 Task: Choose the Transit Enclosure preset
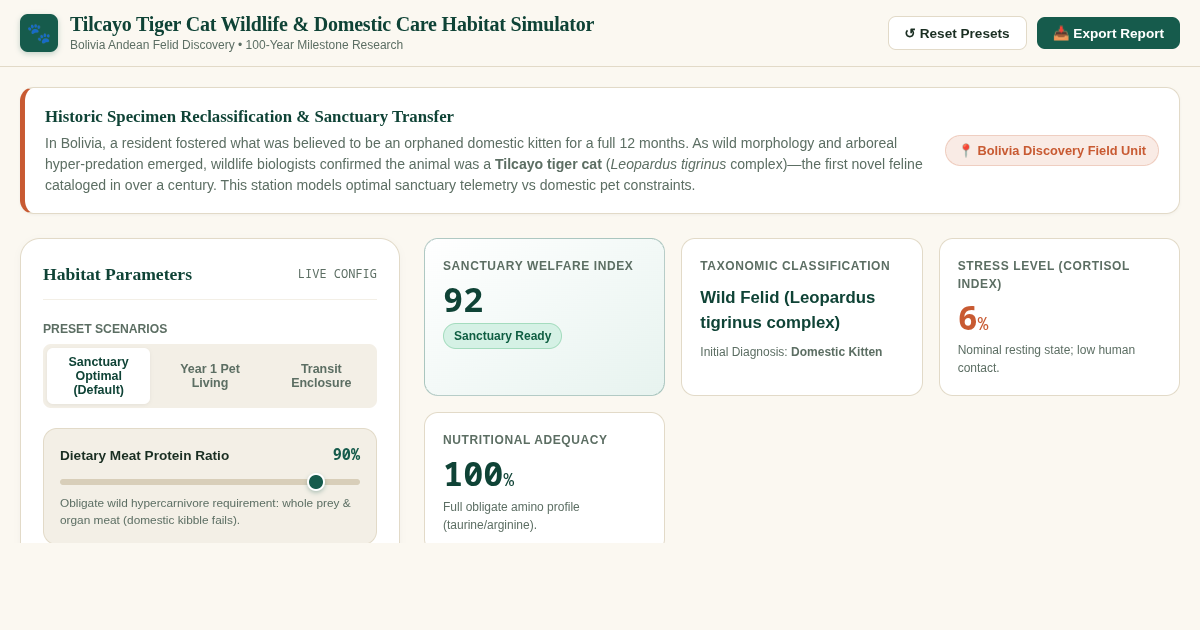(x=321, y=376)
